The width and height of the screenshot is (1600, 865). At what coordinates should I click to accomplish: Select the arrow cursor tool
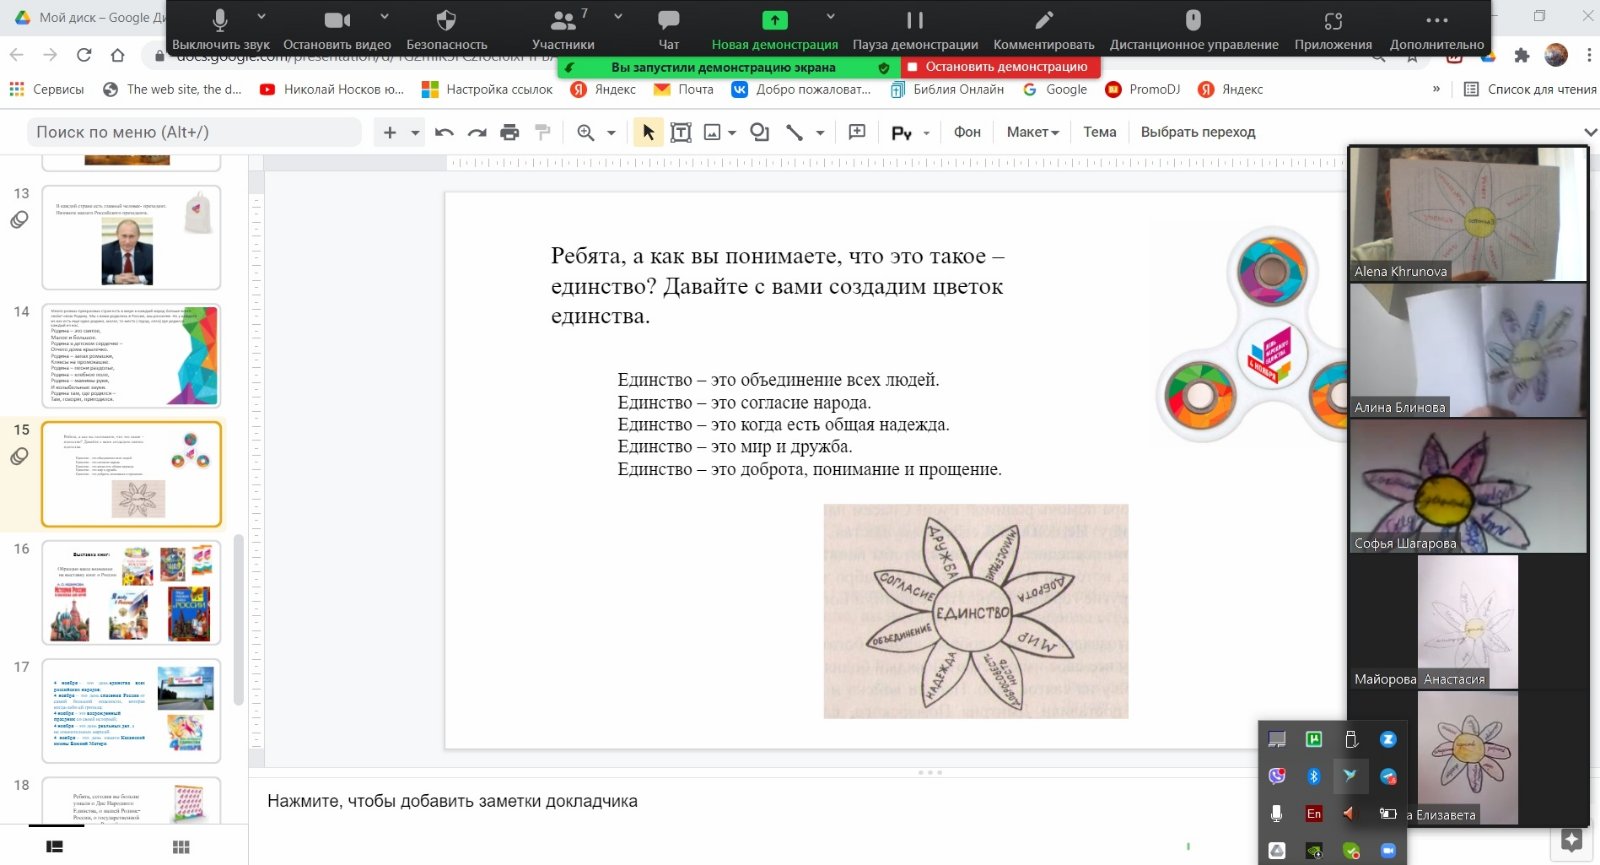pyautogui.click(x=648, y=132)
